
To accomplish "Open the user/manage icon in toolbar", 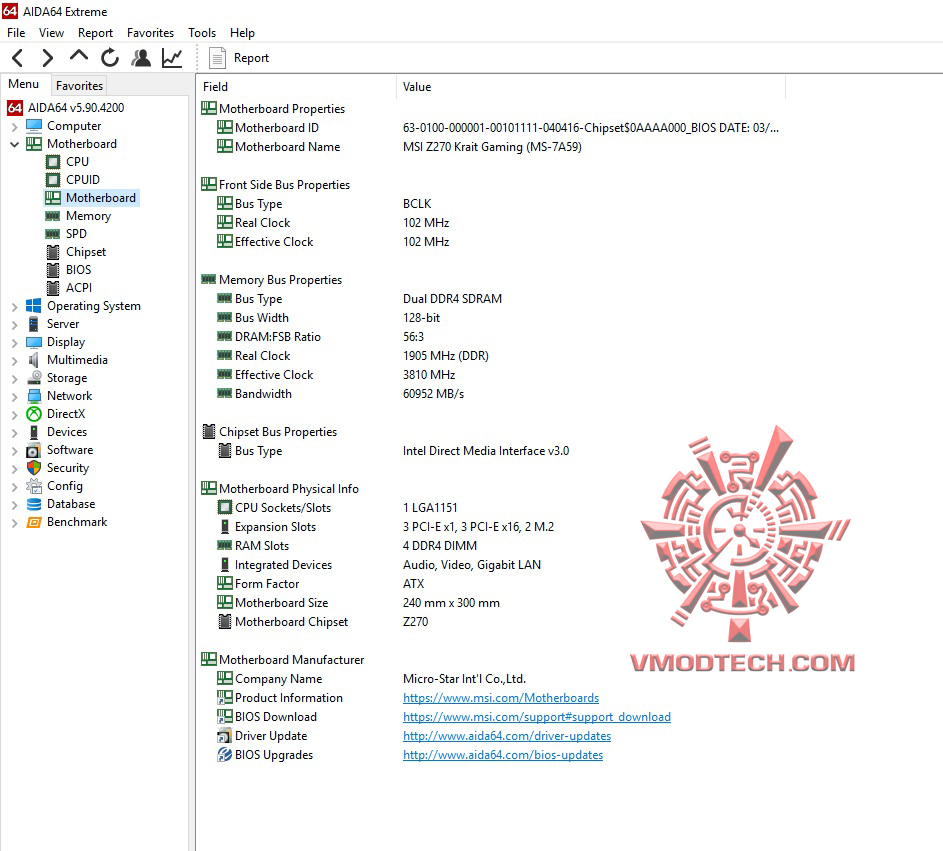I will (x=141, y=58).
